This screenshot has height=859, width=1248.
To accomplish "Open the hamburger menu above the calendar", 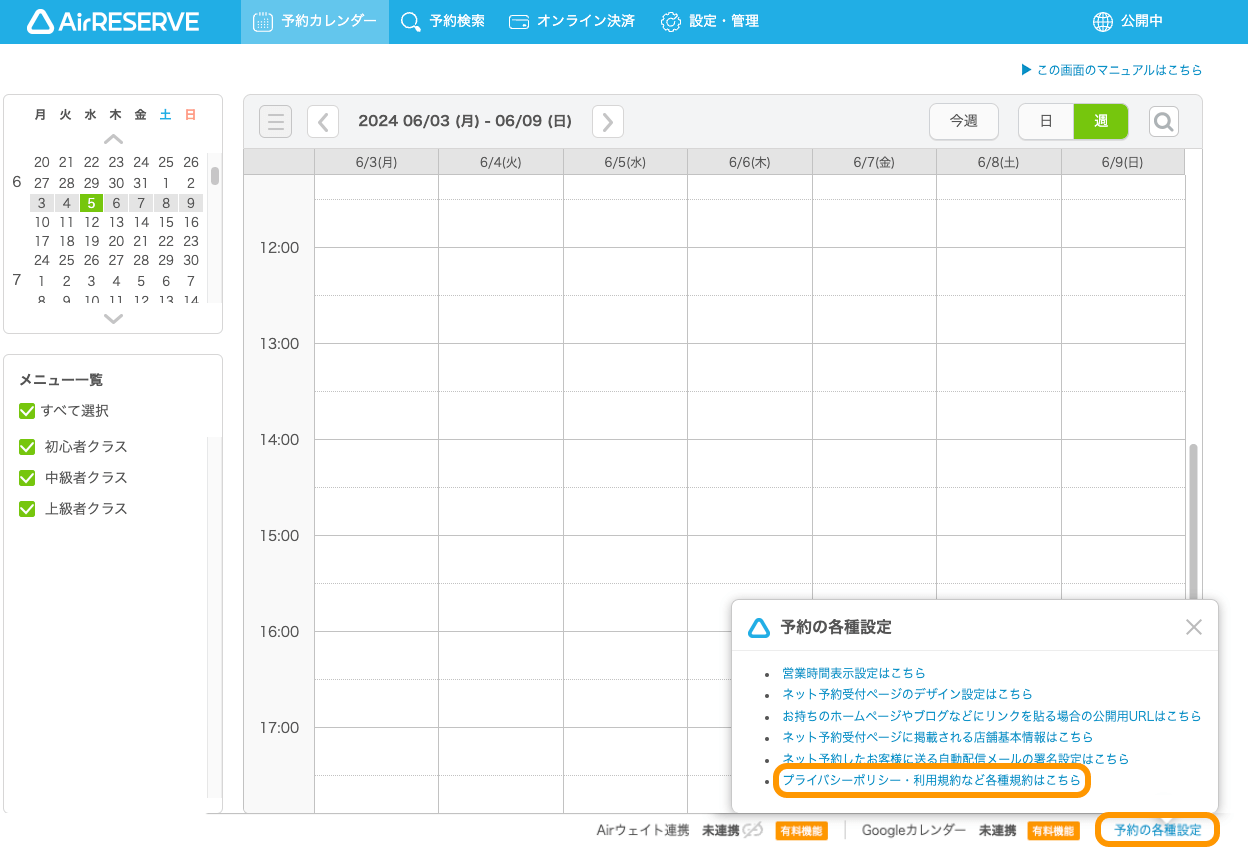I will pyautogui.click(x=275, y=121).
